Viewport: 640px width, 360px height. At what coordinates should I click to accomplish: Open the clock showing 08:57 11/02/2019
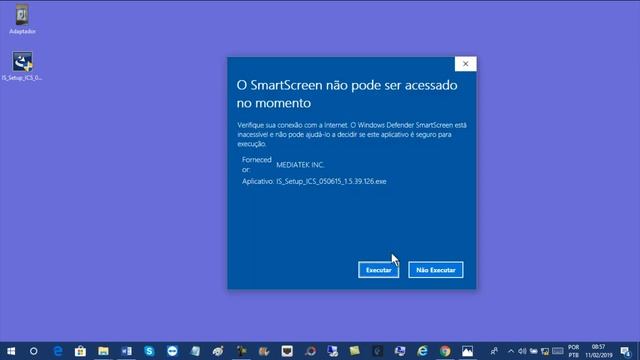599,351
